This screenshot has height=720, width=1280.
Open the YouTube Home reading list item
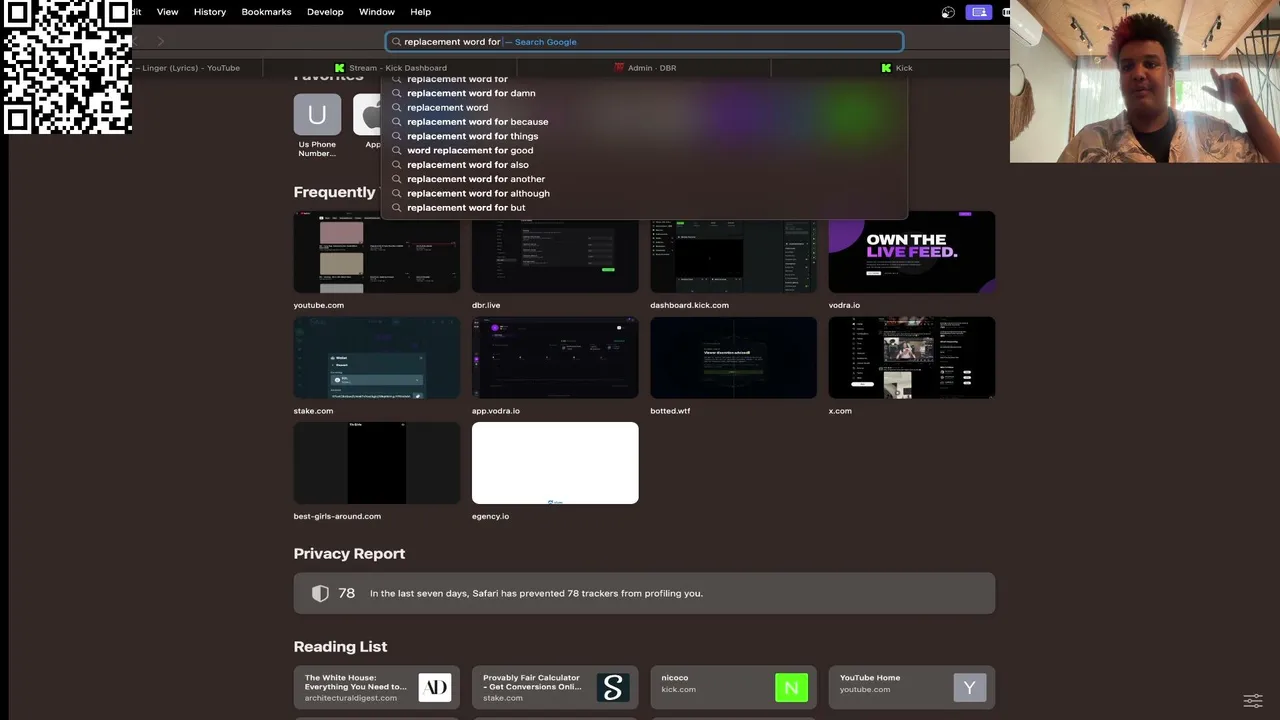(912, 687)
